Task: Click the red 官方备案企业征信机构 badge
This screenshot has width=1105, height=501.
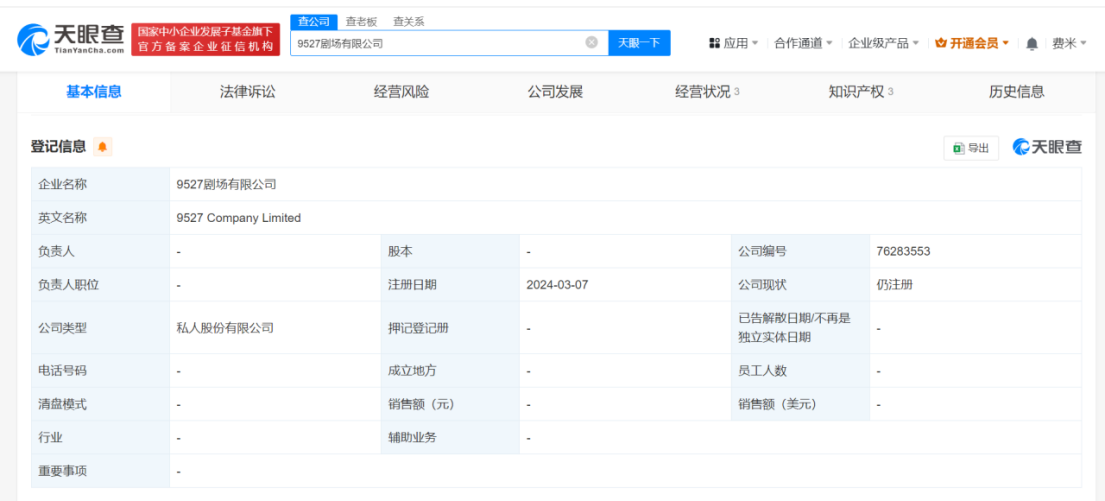Action: click(206, 40)
